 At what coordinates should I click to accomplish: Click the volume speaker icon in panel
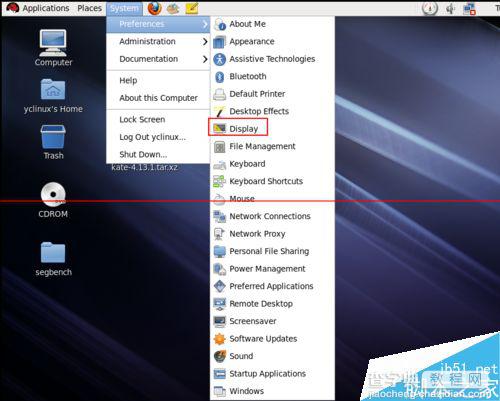point(450,8)
